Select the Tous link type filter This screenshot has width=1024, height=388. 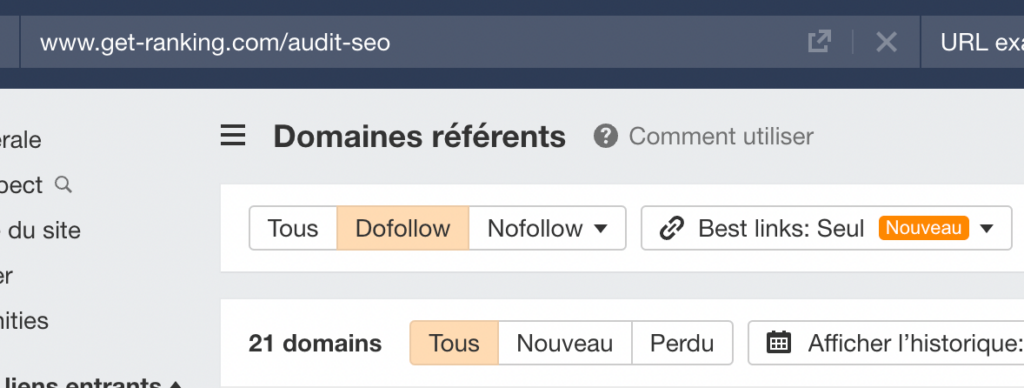point(293,228)
